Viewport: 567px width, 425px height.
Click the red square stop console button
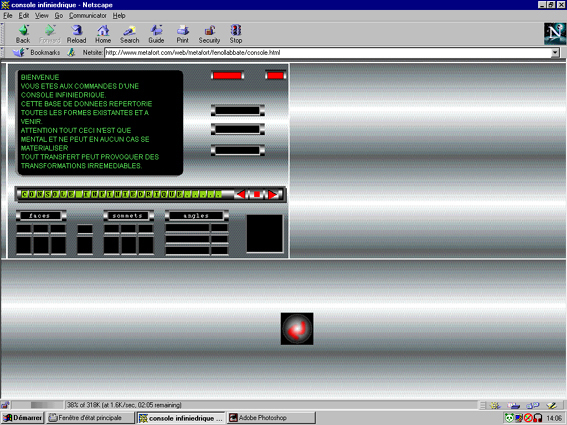(x=257, y=195)
